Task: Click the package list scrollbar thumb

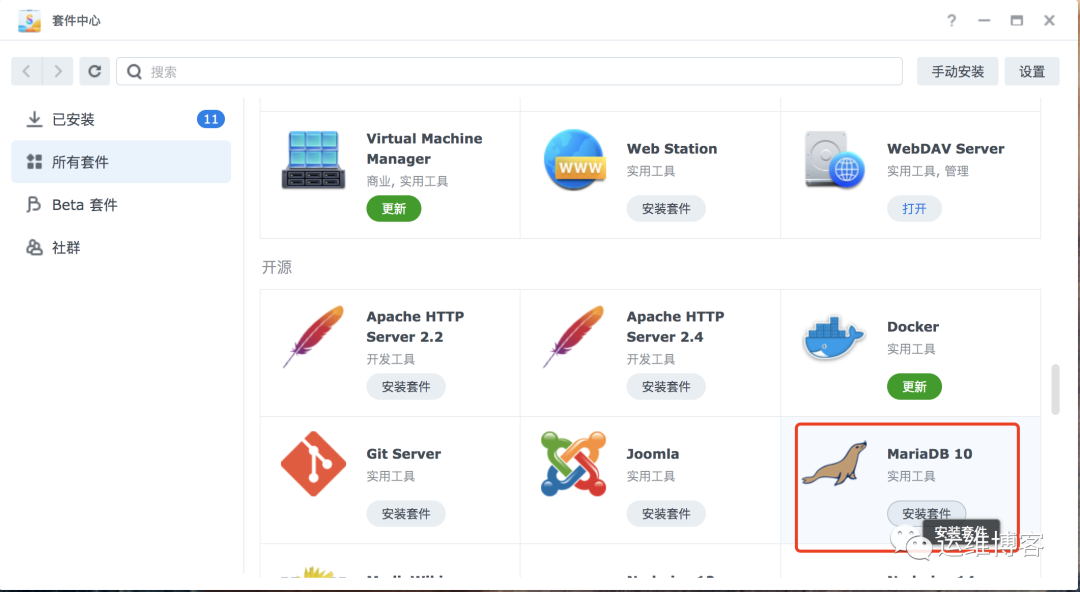Action: pos(1055,389)
